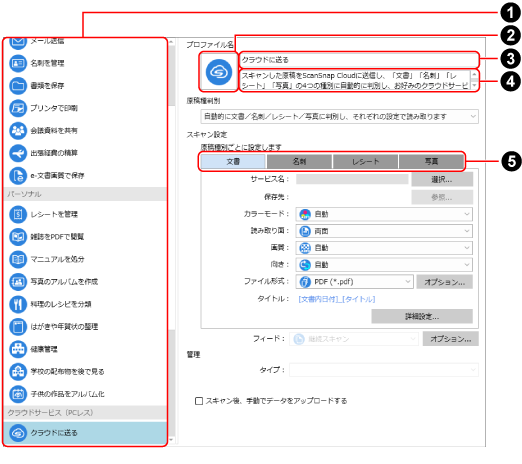Click the profile name field クラウドに送る
This screenshot has height=464, width=522.
tap(359, 60)
